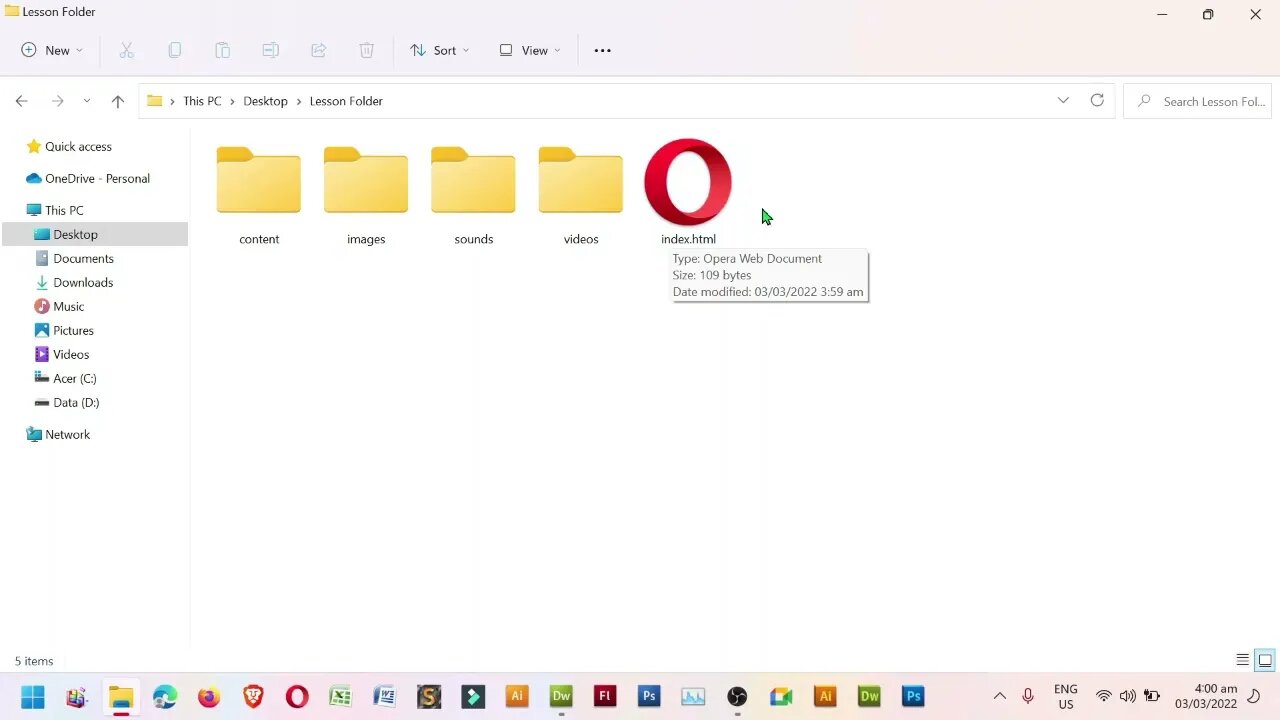
Task: Go up one folder level
Action: click(118, 101)
